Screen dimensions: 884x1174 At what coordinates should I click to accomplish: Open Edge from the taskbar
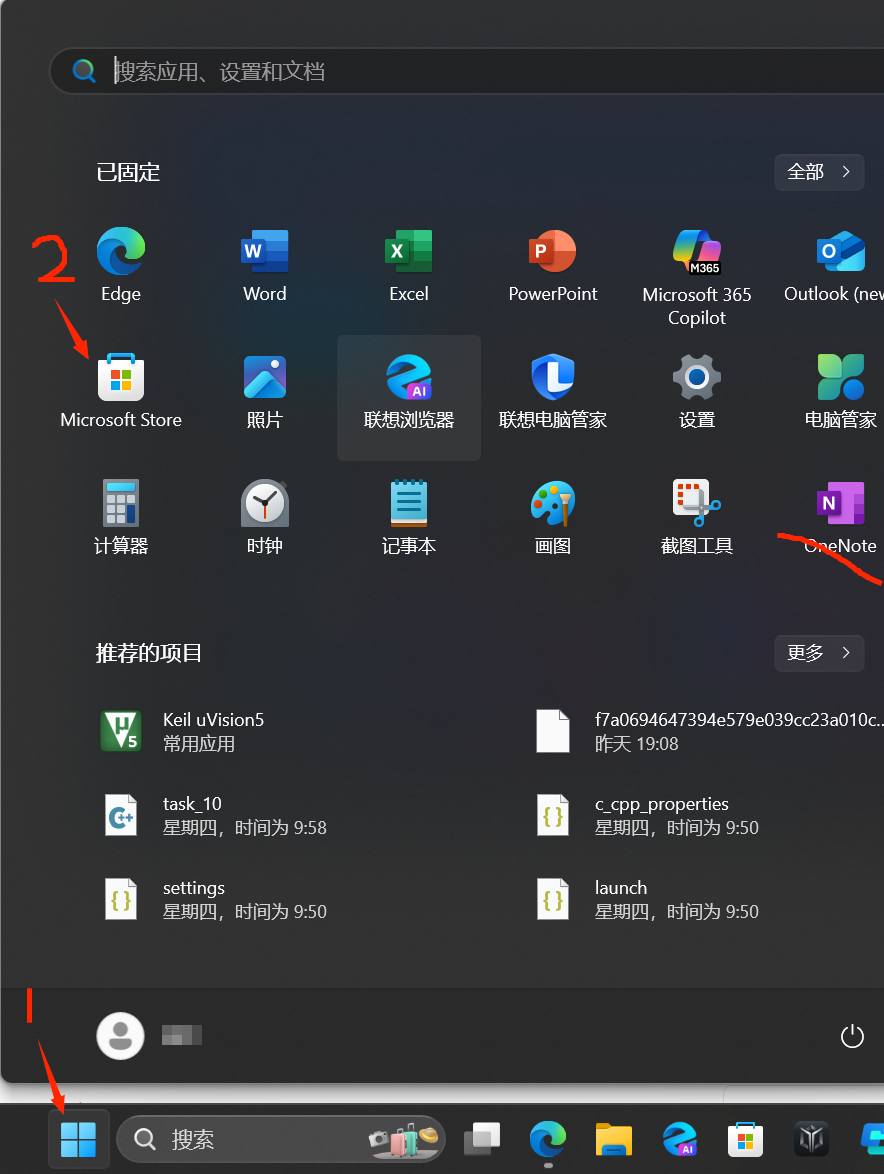pos(548,1140)
